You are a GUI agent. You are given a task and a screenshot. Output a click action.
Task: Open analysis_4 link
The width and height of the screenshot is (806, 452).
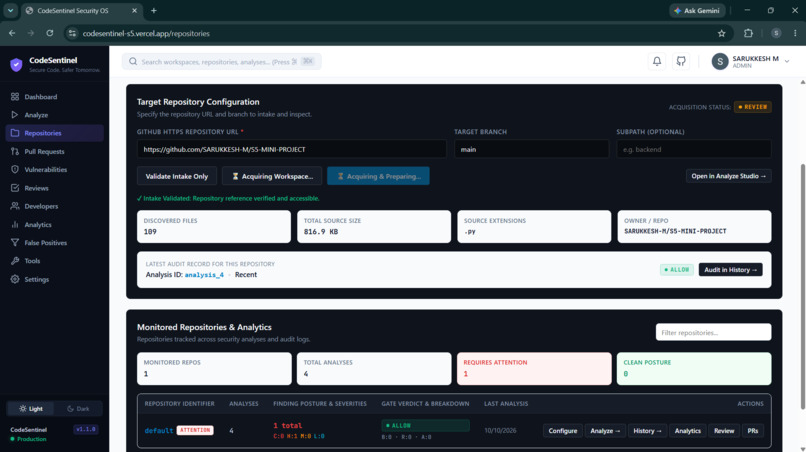pyautogui.click(x=204, y=275)
